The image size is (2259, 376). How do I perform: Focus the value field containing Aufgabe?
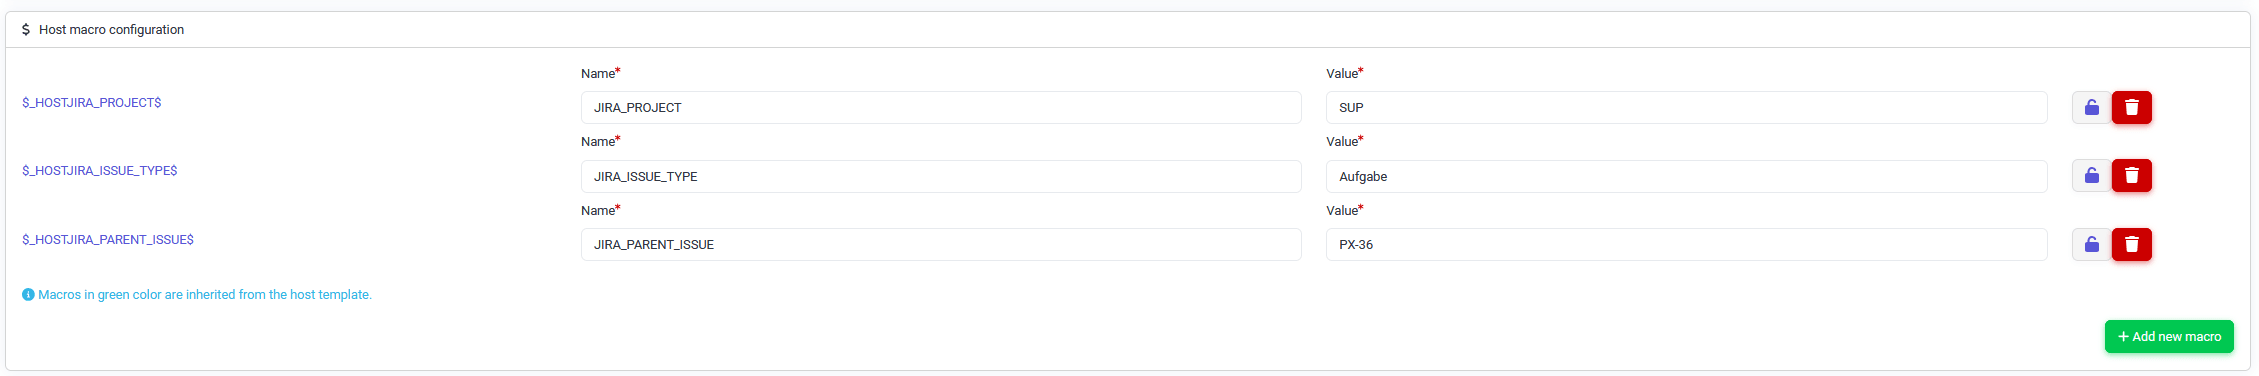[x=1687, y=176]
